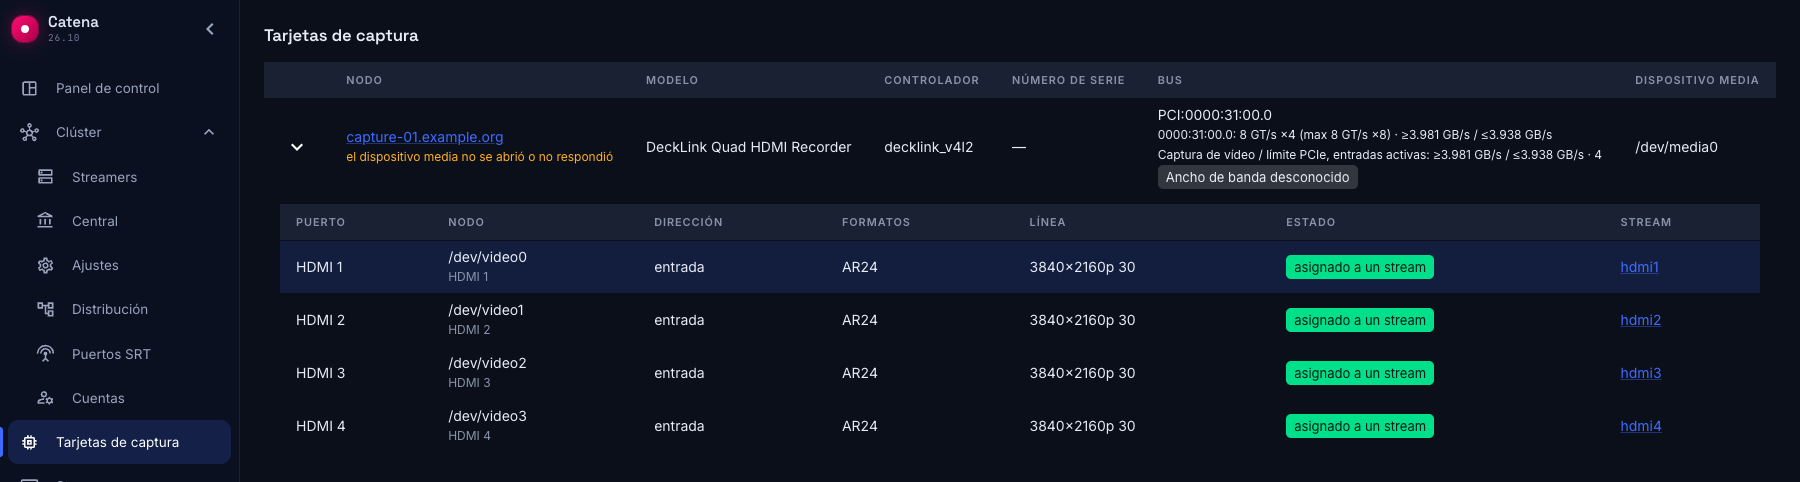Click the Panel de control icon
Viewport: 1800px width, 482px height.
coord(30,88)
